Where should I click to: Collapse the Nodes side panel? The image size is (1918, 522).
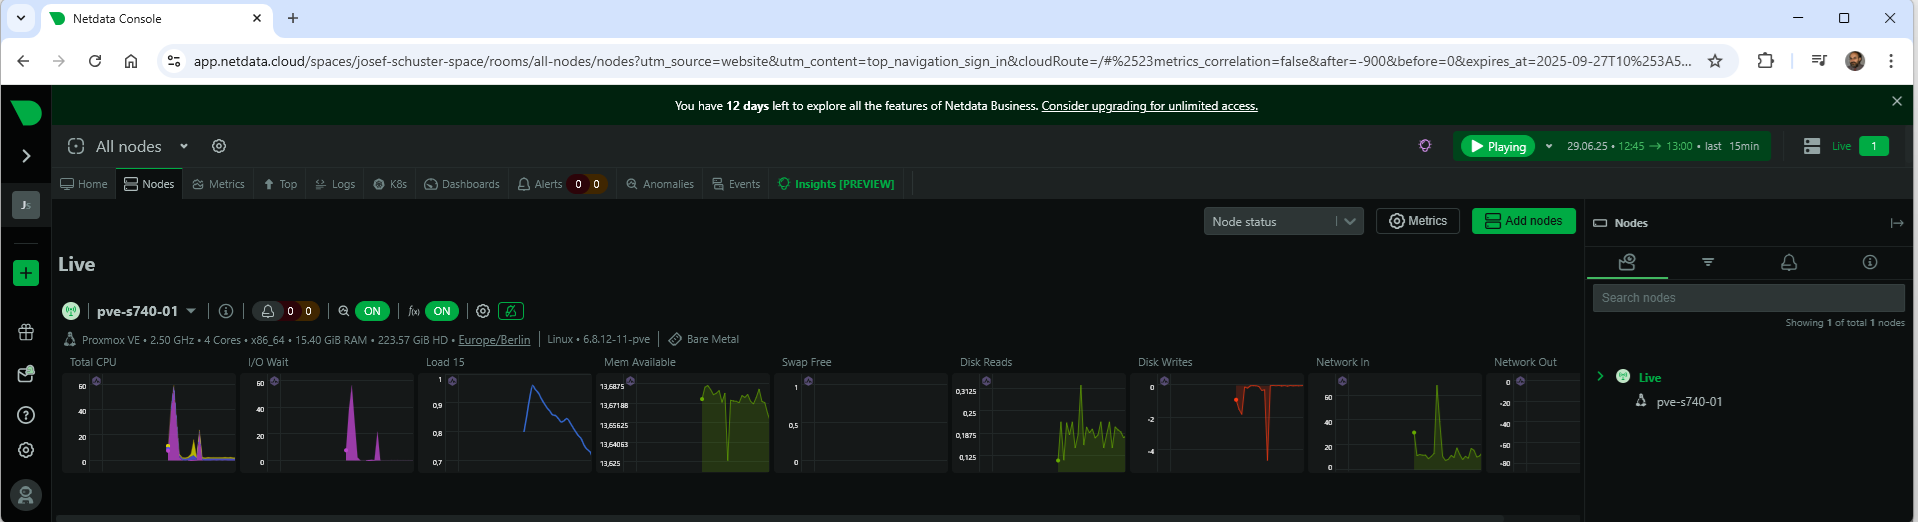click(x=1897, y=223)
